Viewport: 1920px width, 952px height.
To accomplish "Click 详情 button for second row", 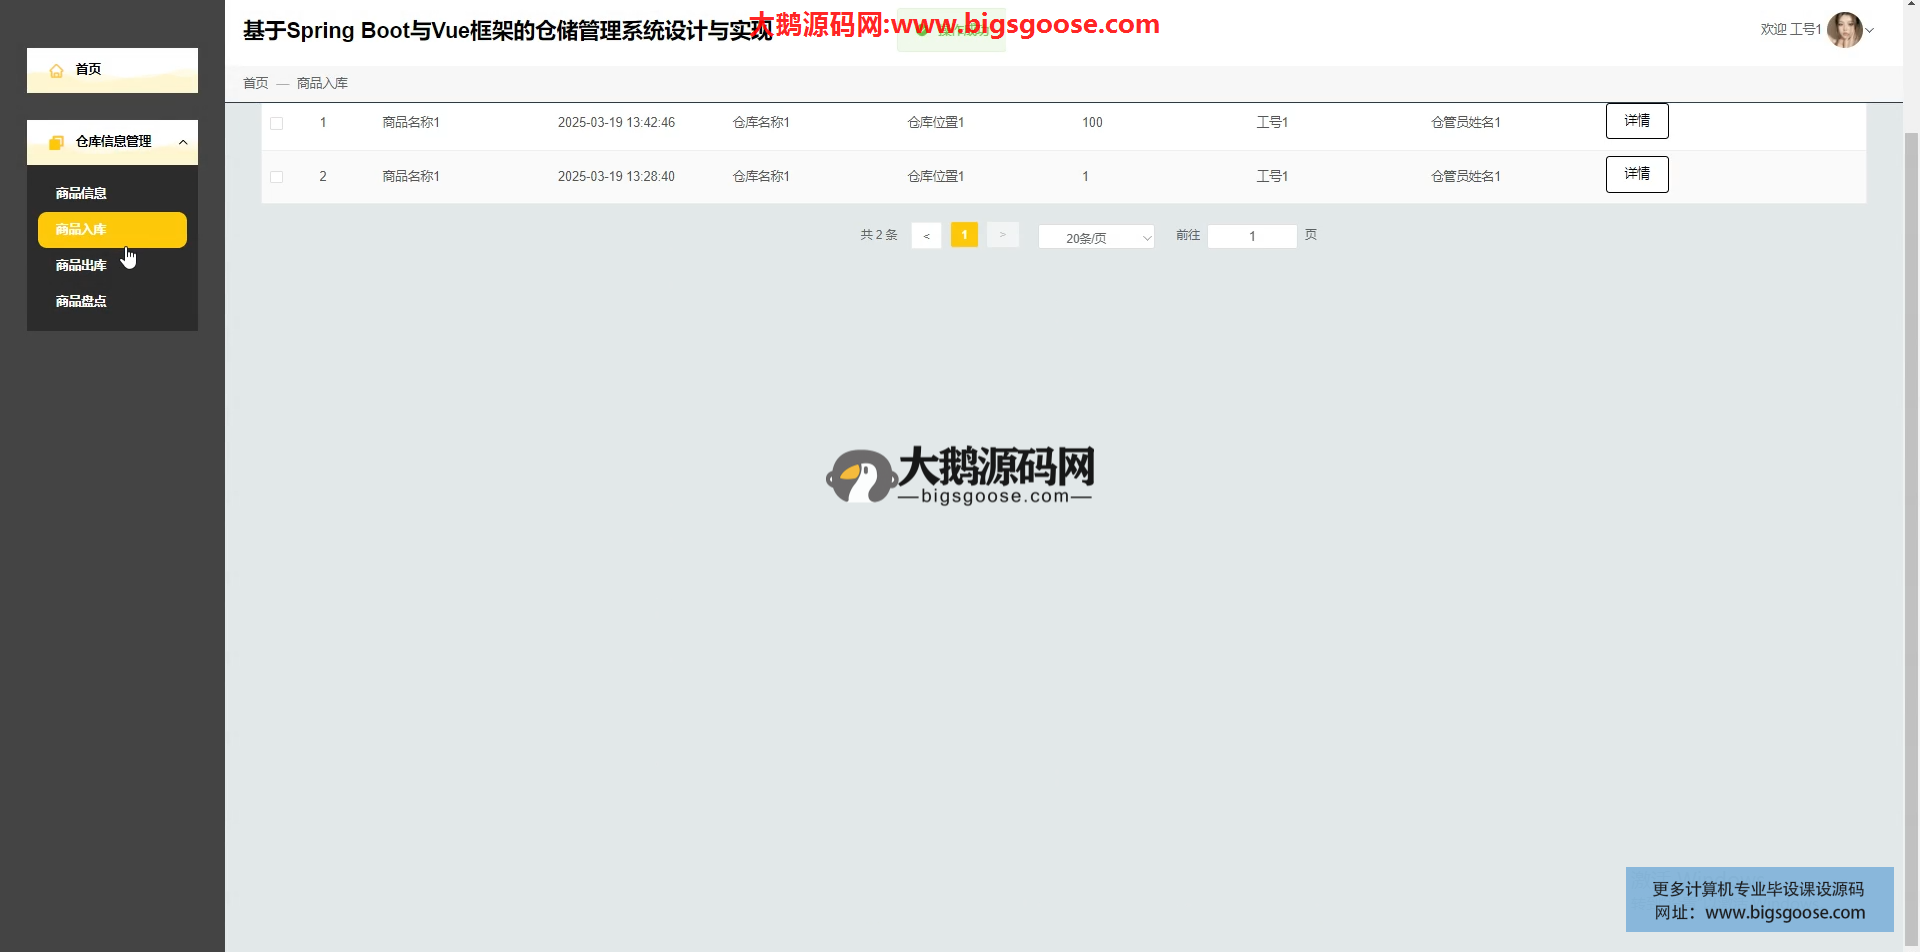I will (1636, 174).
